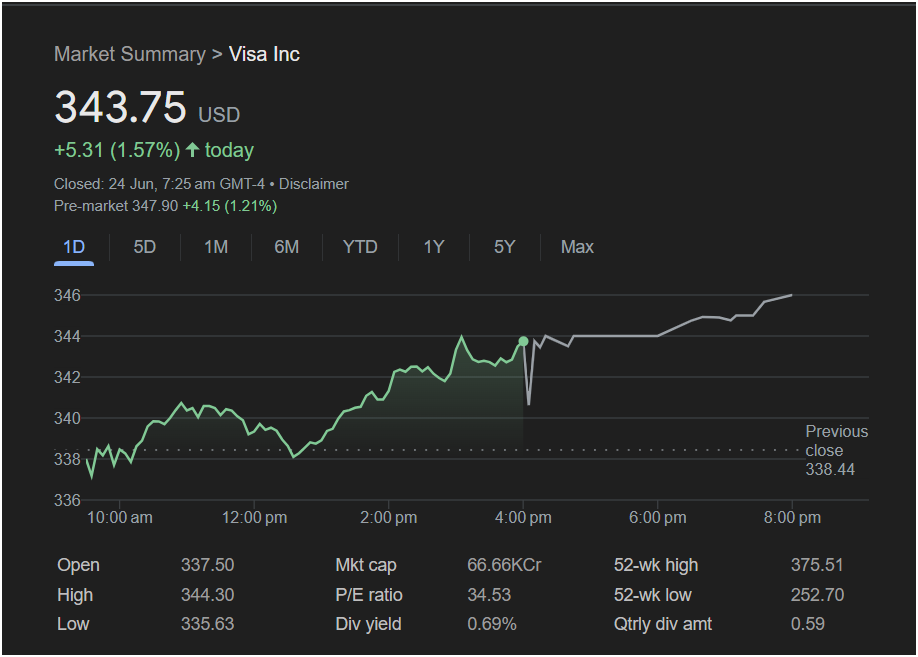918x657 pixels.
Task: Click the 340 price axis label
Action: [67, 418]
